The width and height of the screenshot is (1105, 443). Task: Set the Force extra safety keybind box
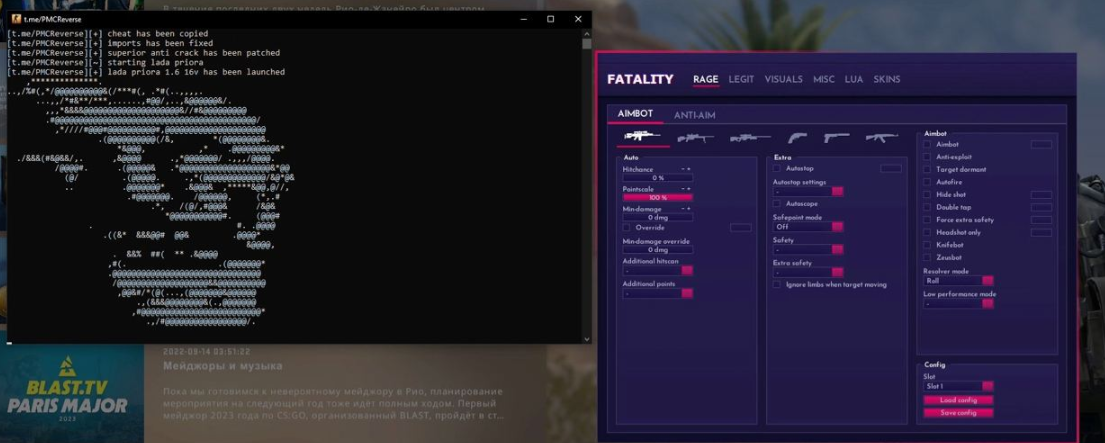tap(1042, 220)
